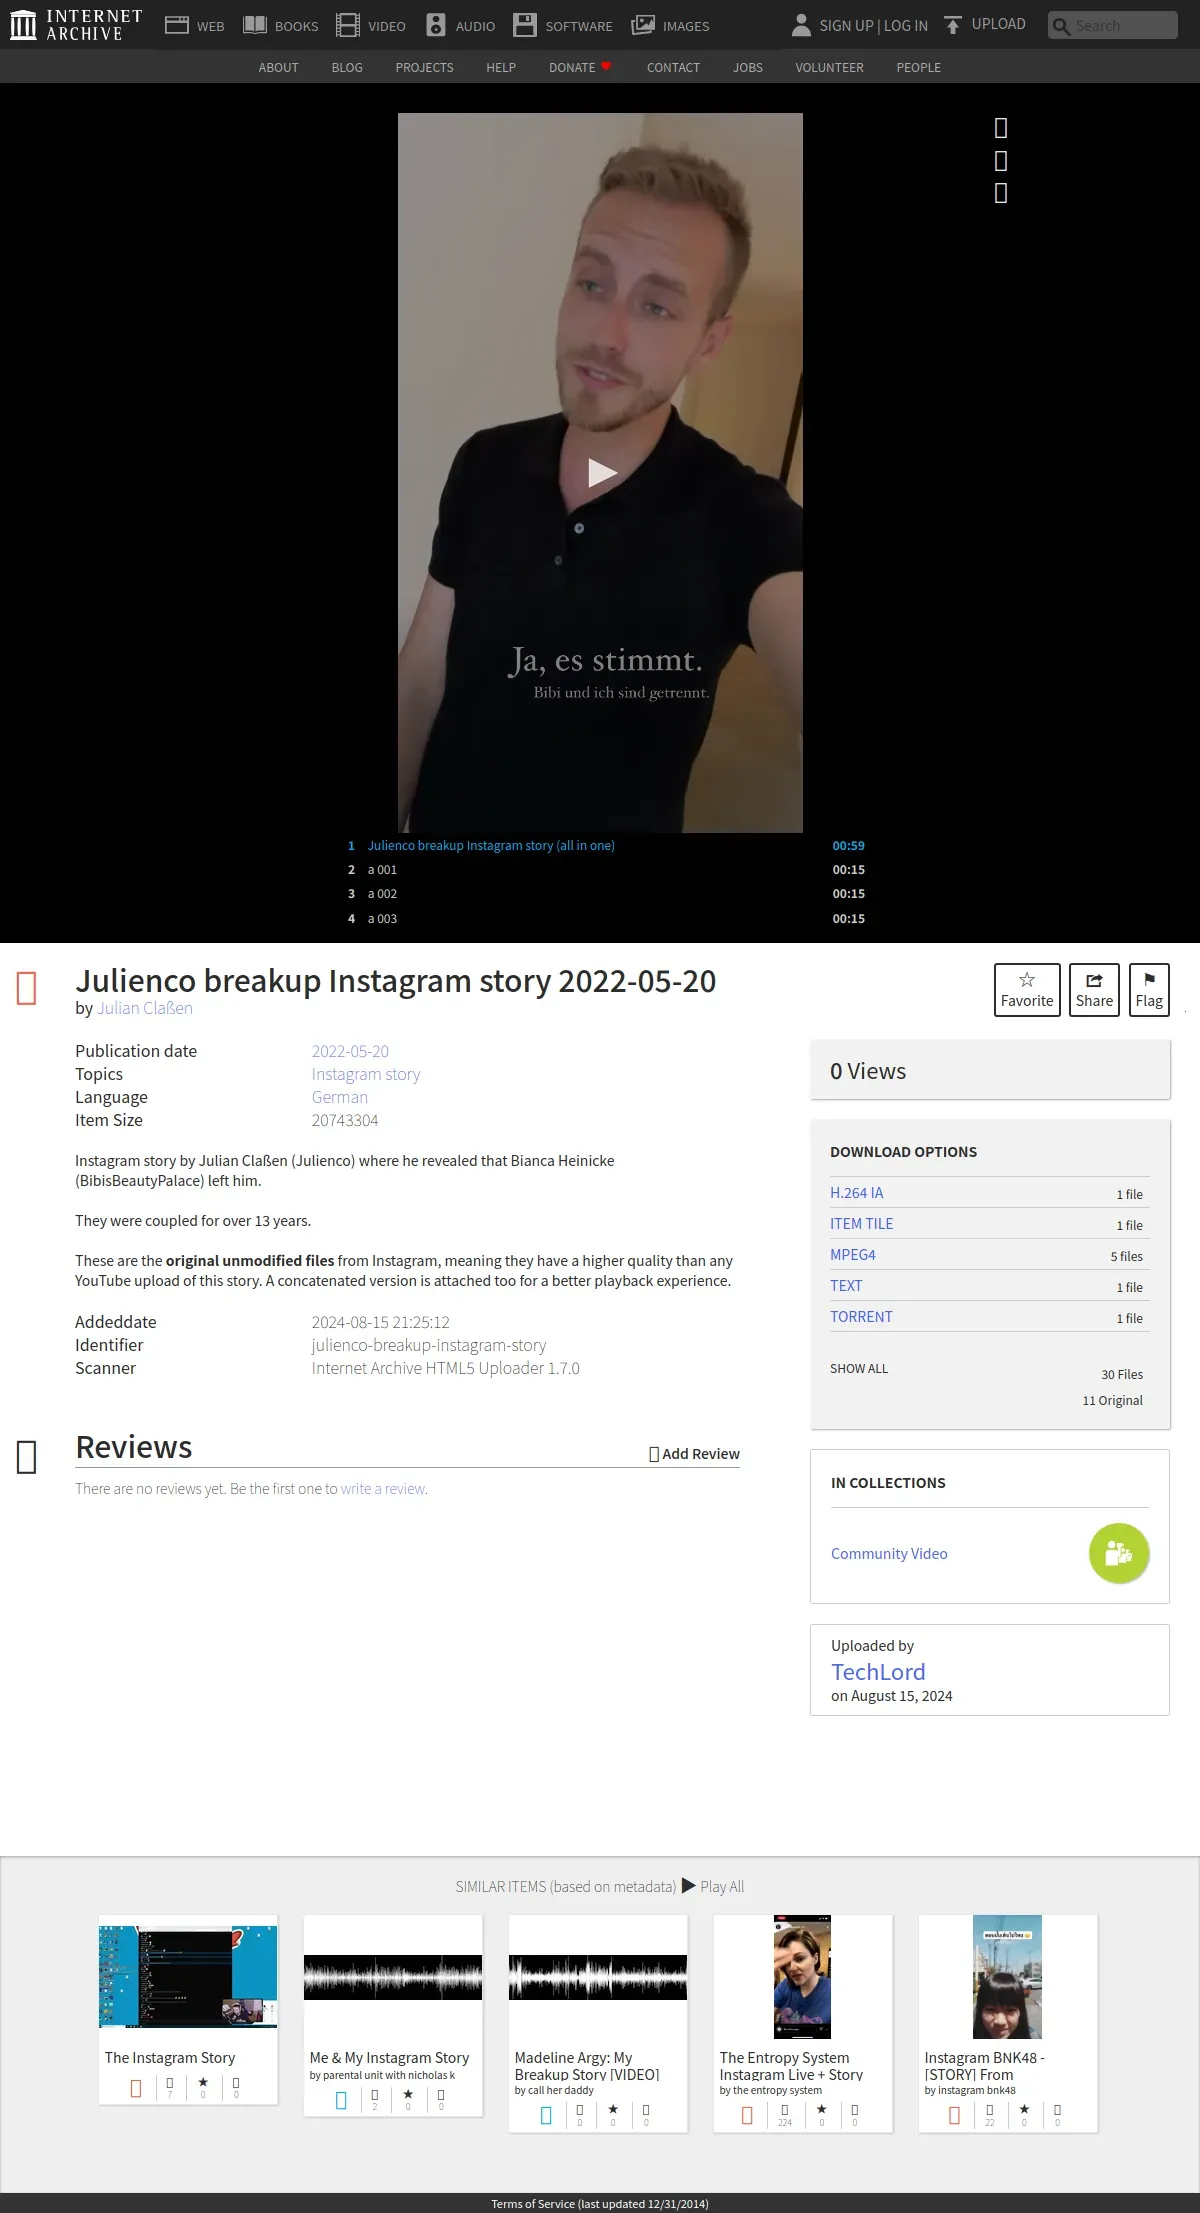Select playlist track a 001
This screenshot has height=2213, width=1200.
[606, 870]
